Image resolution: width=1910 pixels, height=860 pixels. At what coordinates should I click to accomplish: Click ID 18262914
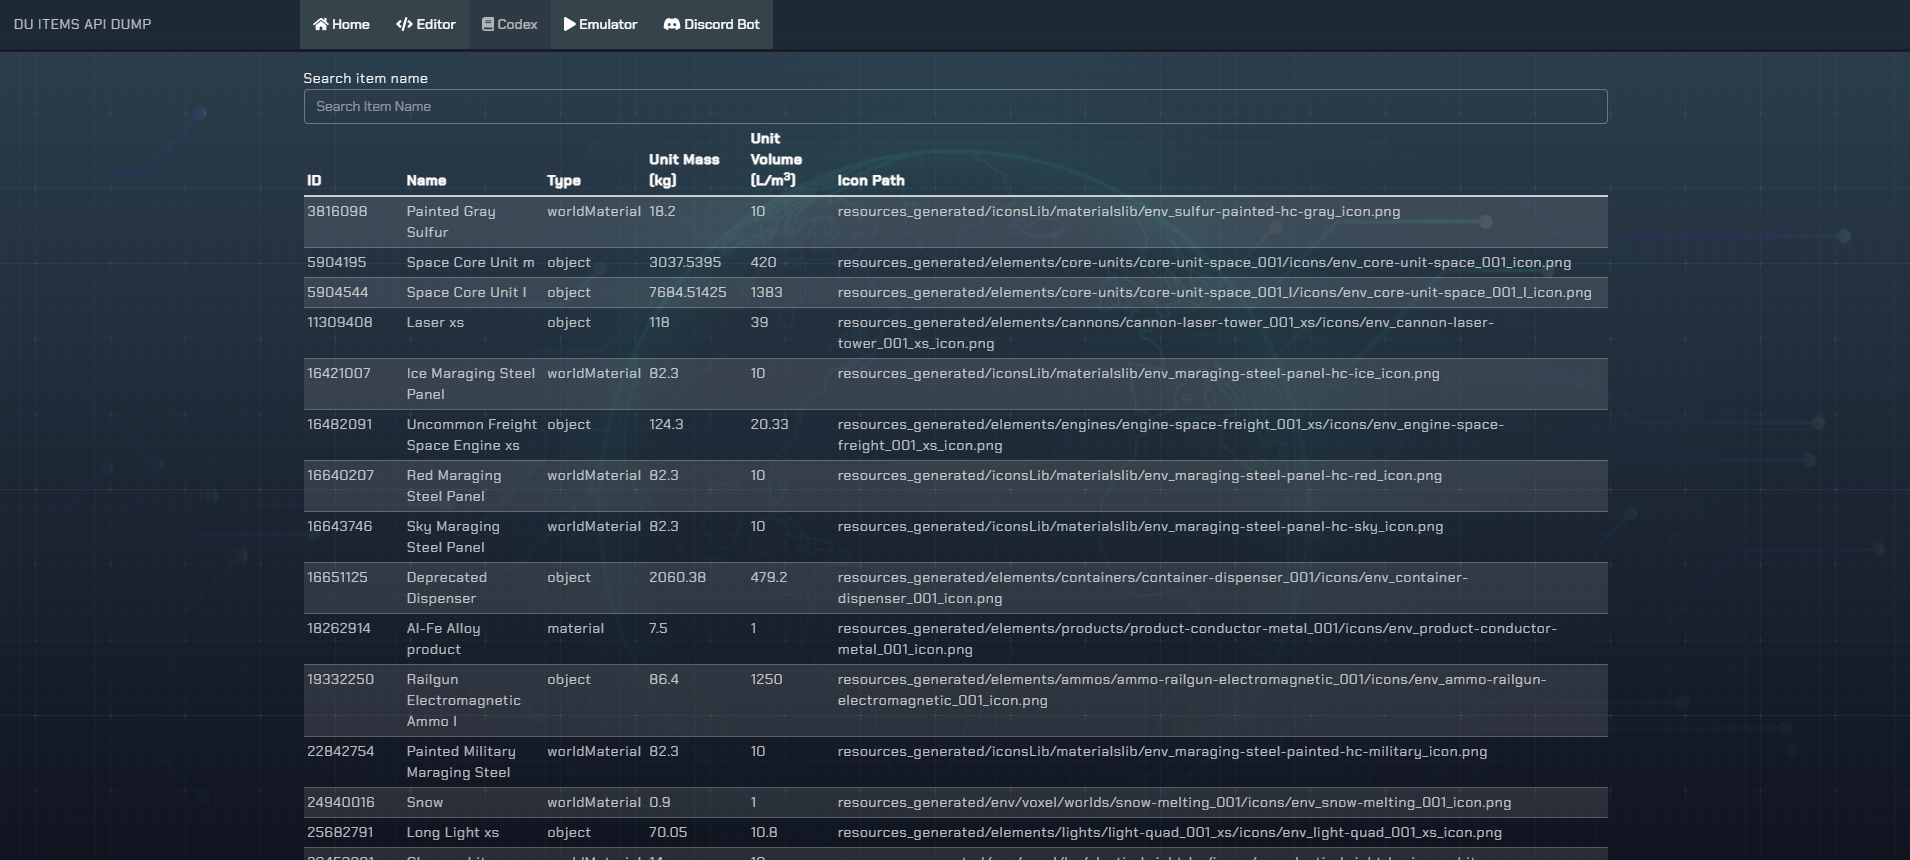(x=339, y=628)
